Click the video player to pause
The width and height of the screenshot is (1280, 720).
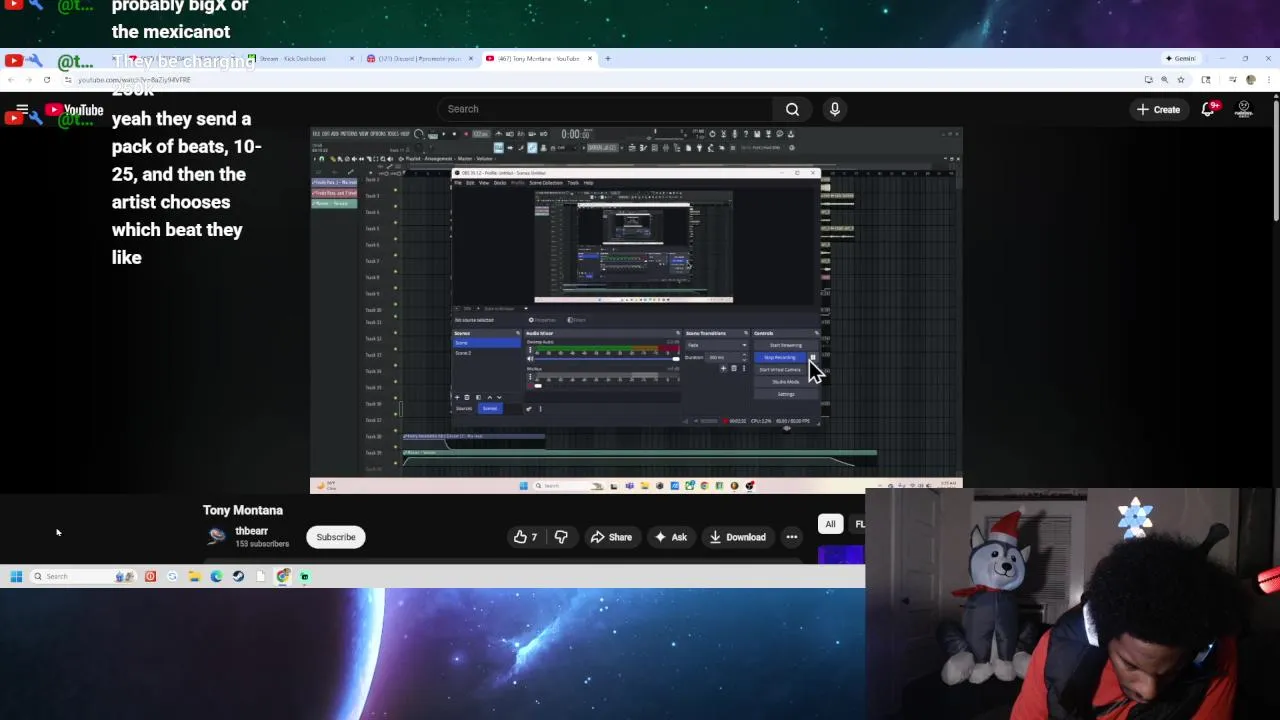pos(636,310)
